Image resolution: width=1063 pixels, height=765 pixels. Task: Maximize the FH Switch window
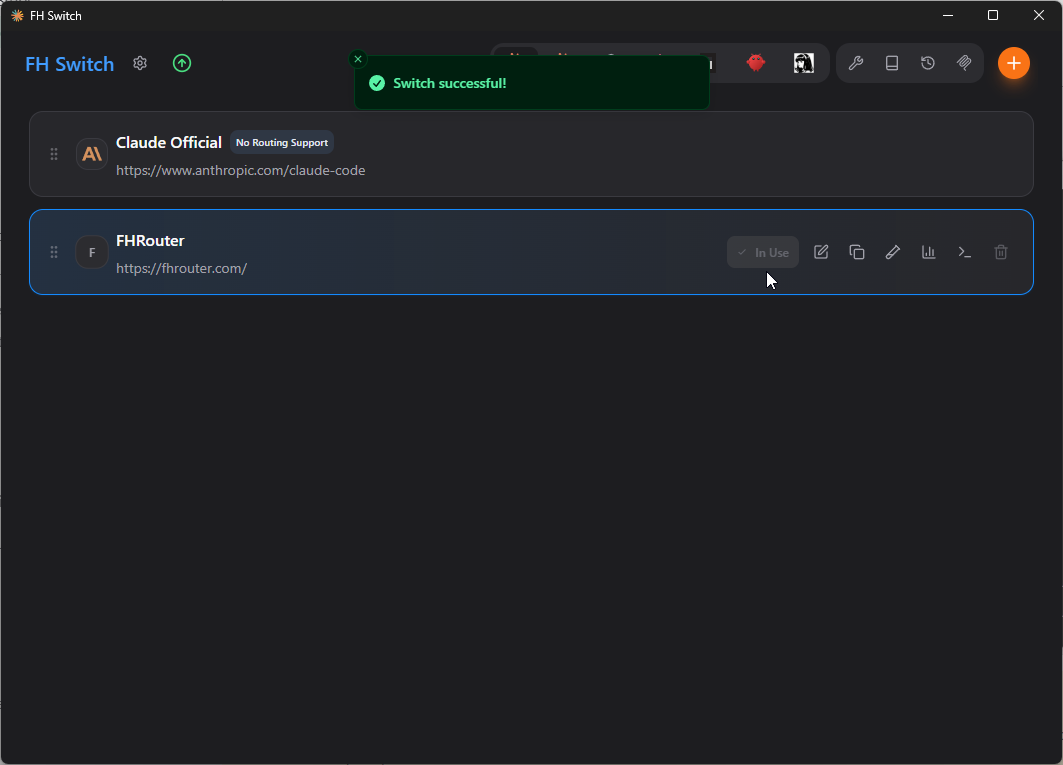pyautogui.click(x=992, y=15)
